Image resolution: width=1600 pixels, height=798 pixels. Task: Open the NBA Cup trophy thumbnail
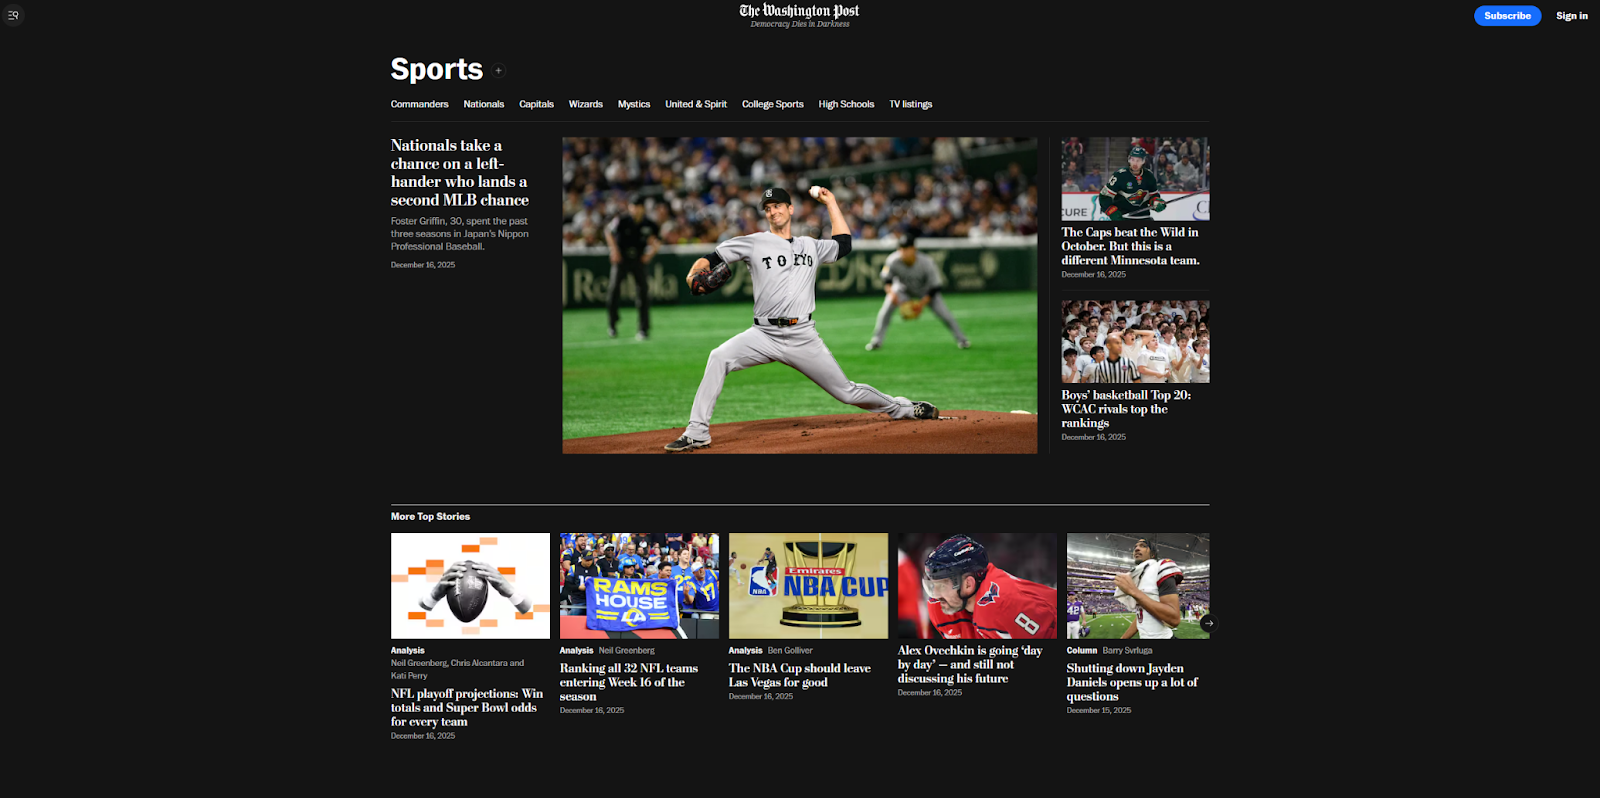(808, 586)
